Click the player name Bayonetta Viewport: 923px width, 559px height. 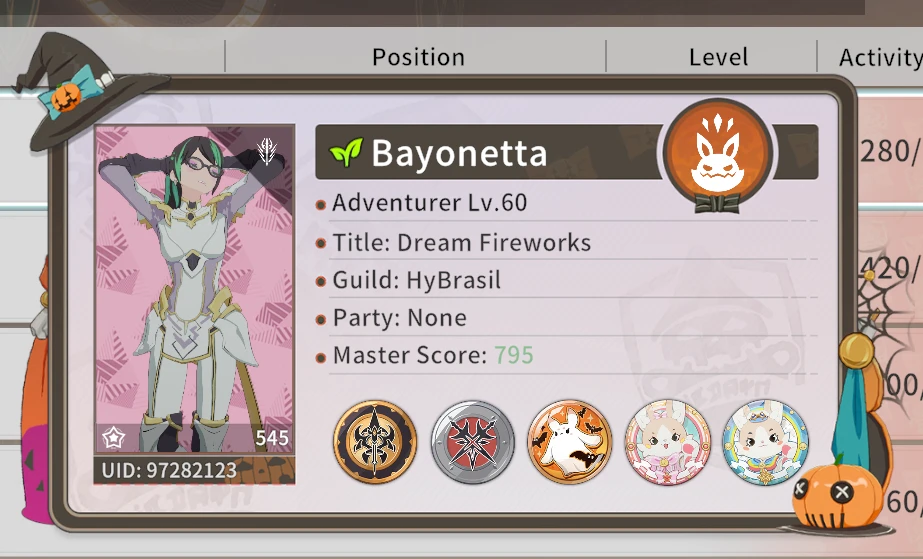459,154
